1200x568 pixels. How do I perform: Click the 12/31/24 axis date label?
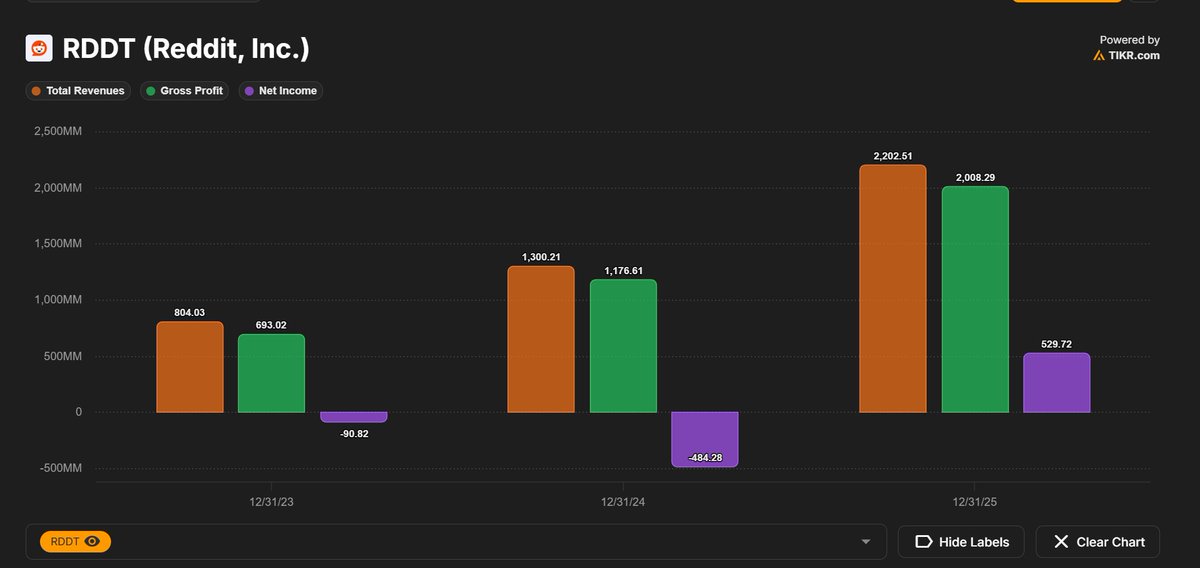(x=623, y=501)
